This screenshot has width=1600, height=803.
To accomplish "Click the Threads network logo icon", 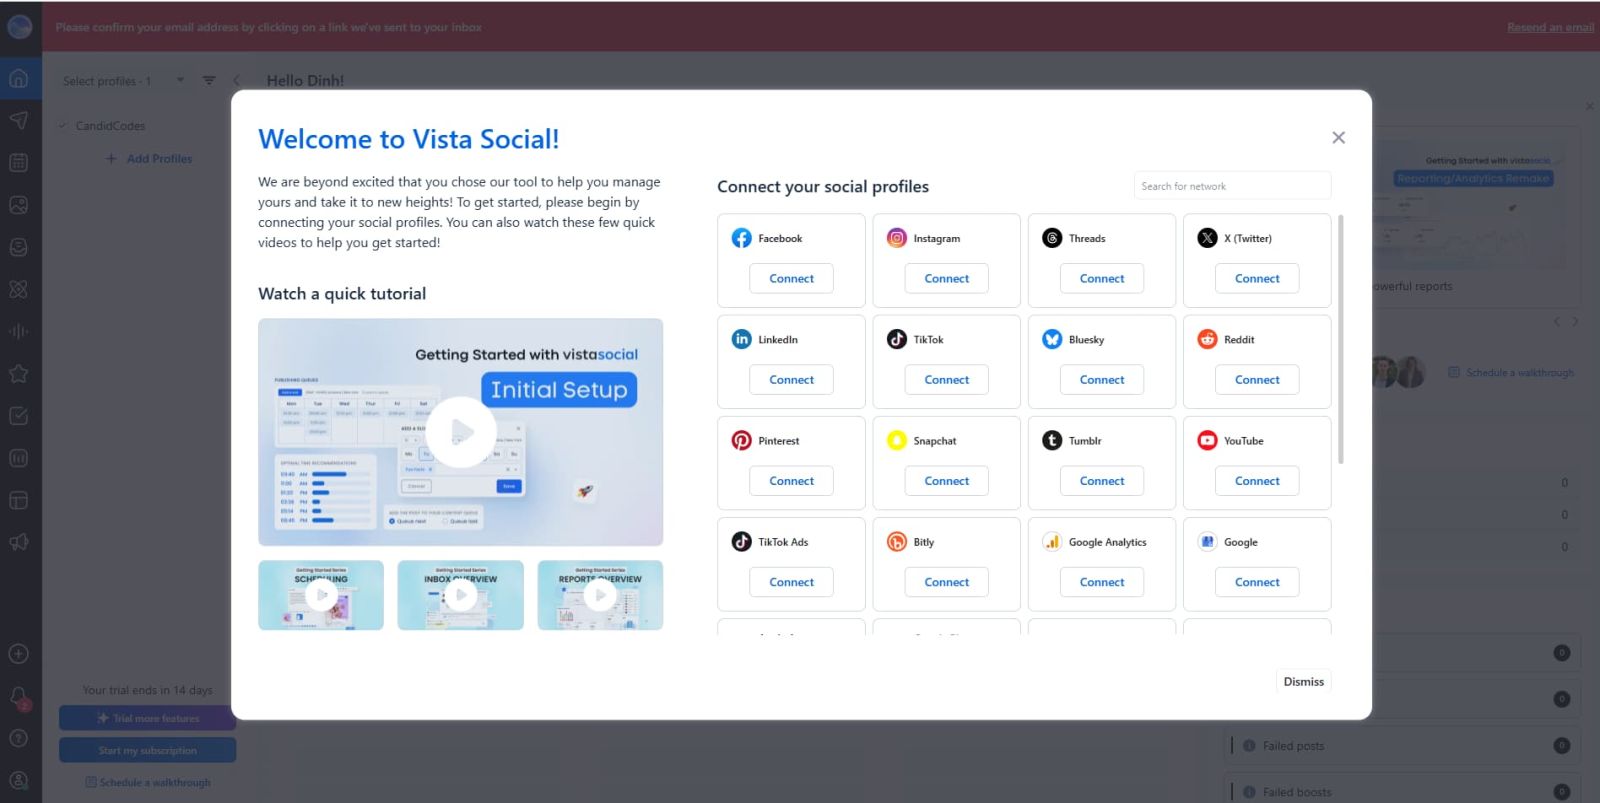I will (1052, 238).
